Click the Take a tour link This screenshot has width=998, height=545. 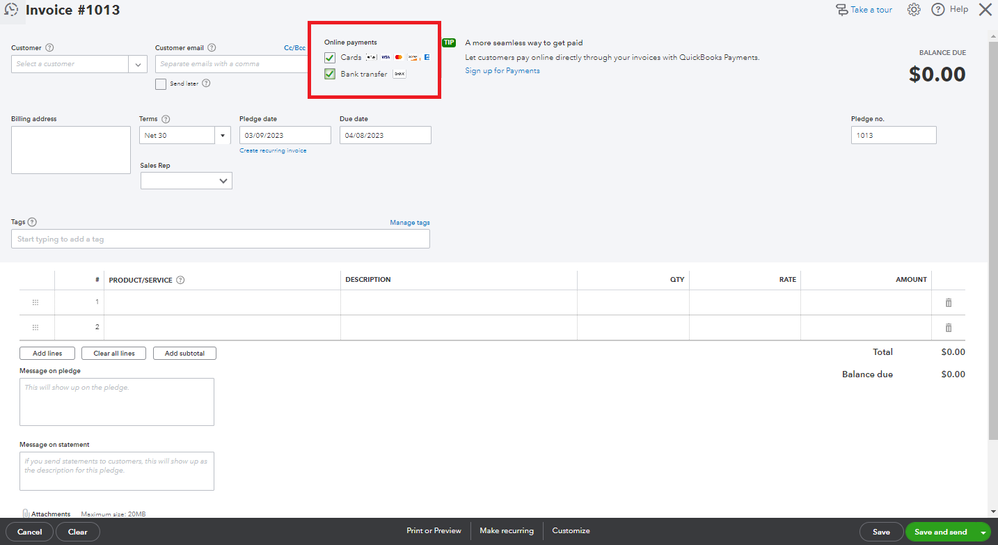point(871,10)
